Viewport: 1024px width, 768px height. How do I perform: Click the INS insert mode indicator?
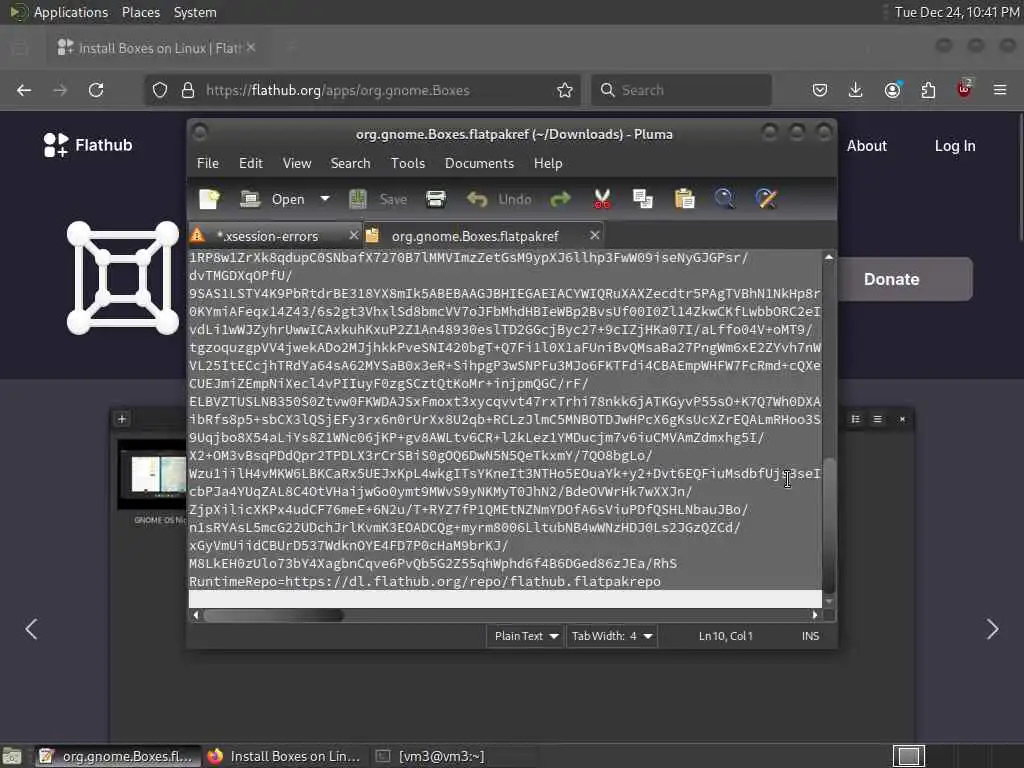810,636
